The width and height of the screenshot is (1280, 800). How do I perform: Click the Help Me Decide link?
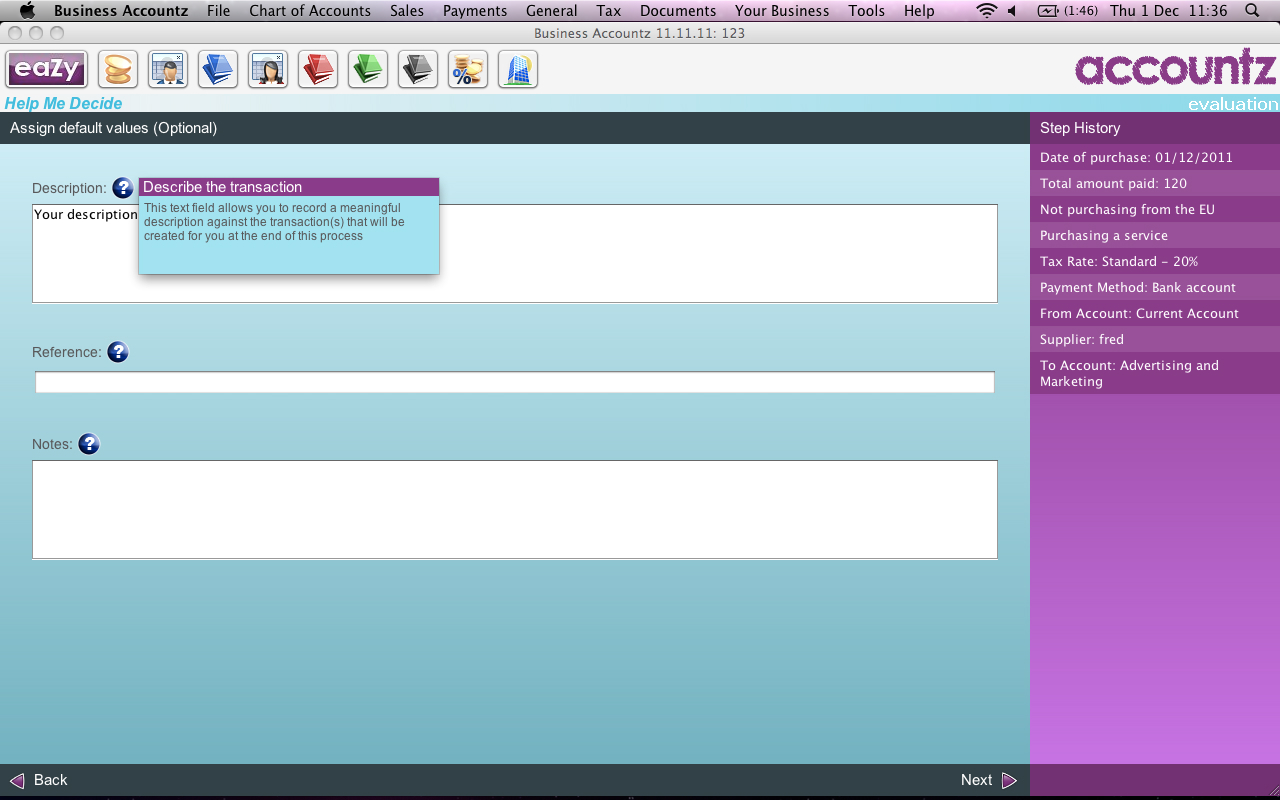[63, 103]
